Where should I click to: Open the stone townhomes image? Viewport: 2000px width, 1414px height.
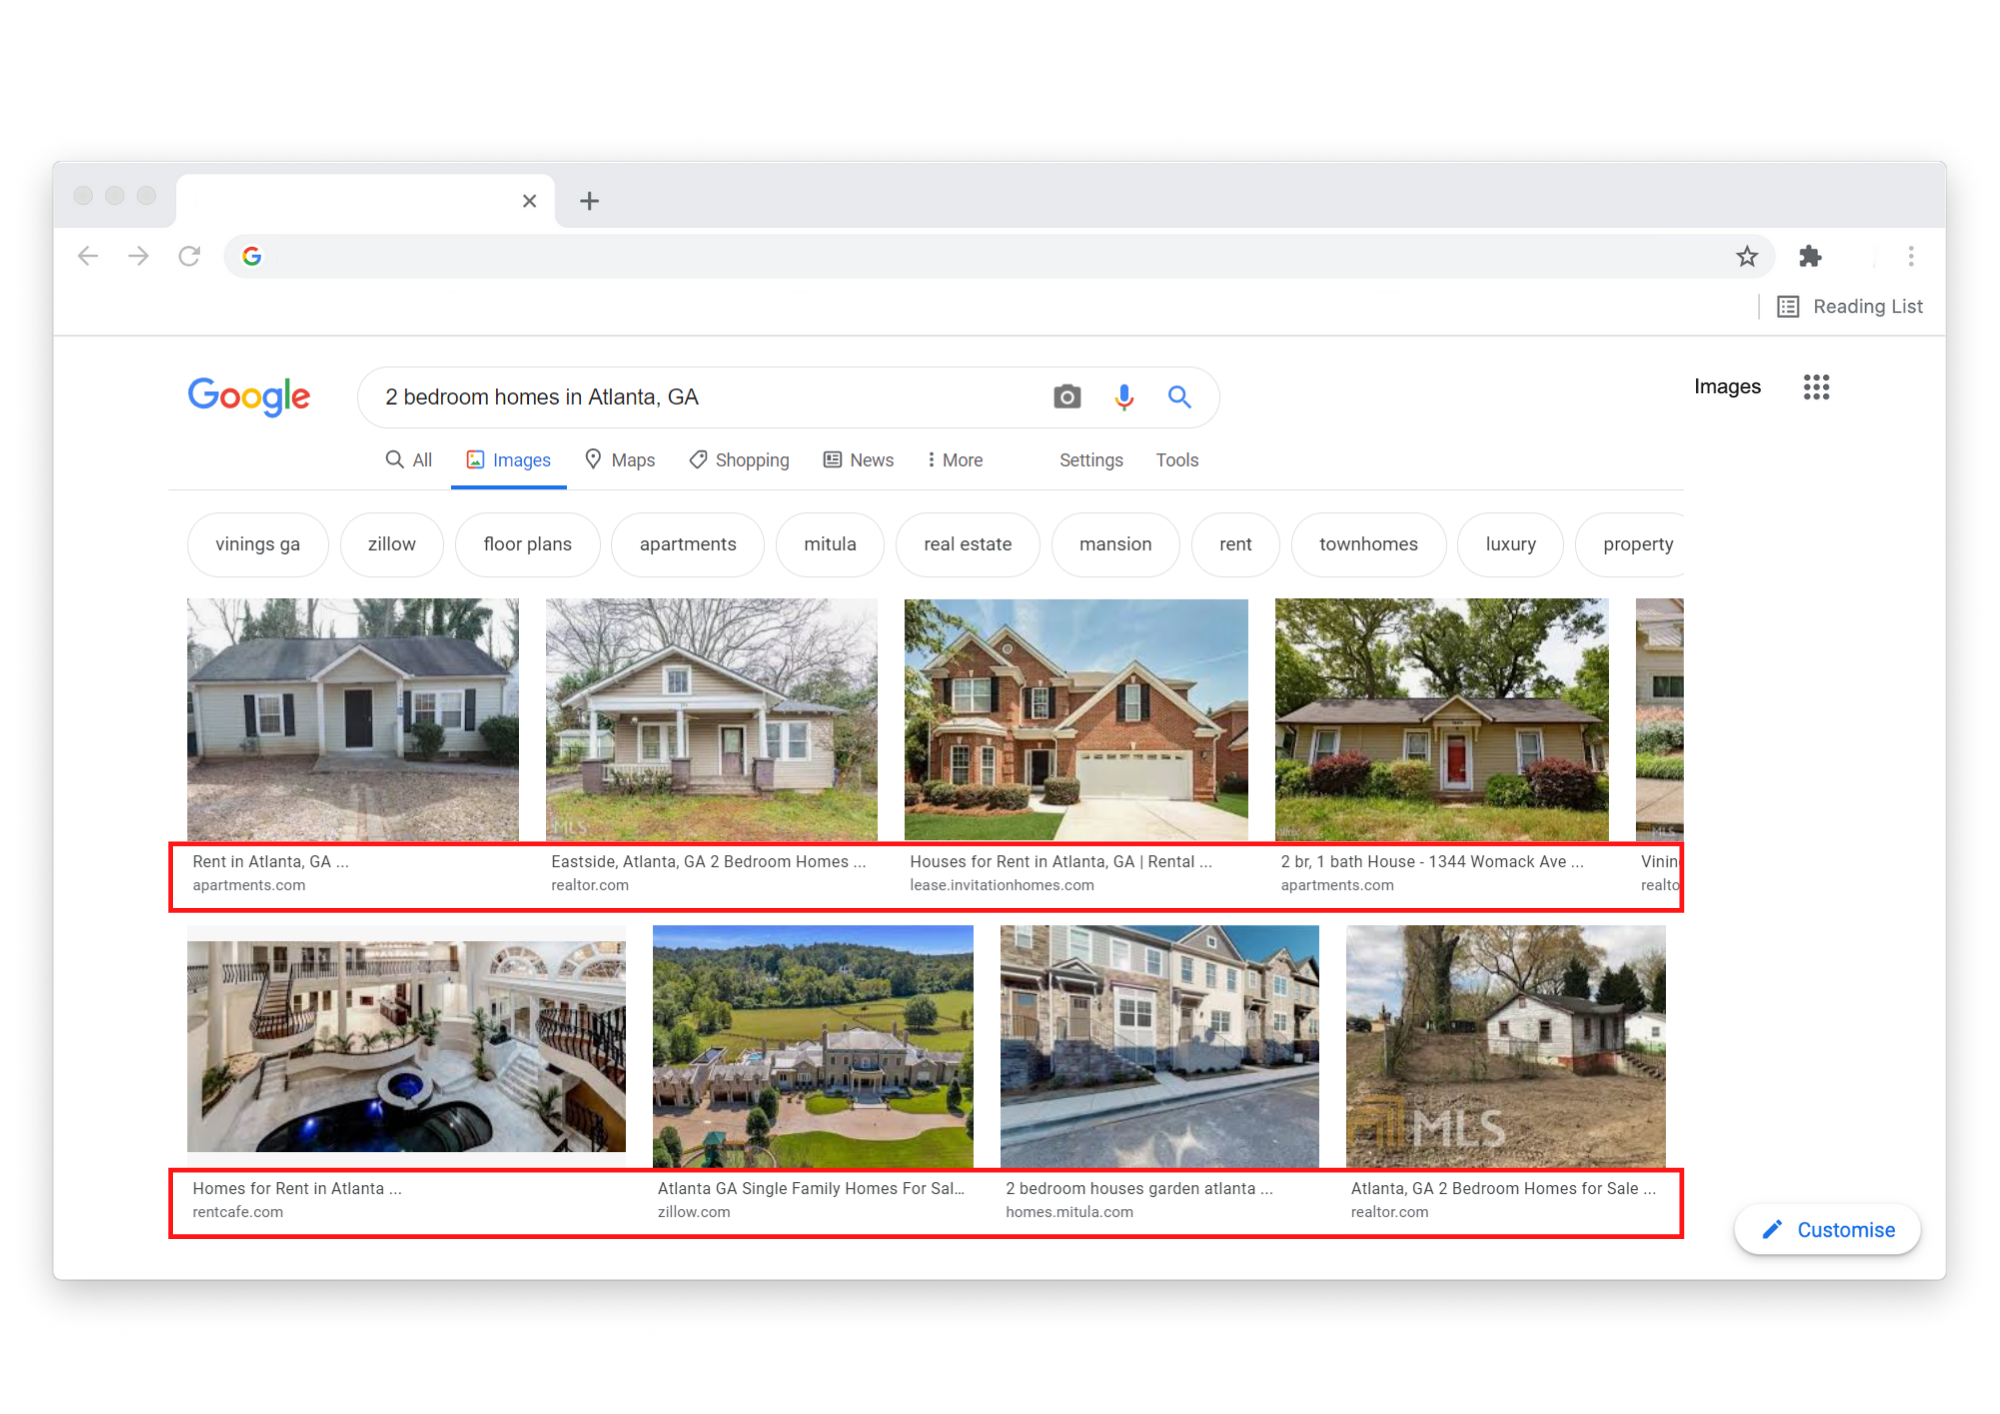[x=1159, y=1046]
